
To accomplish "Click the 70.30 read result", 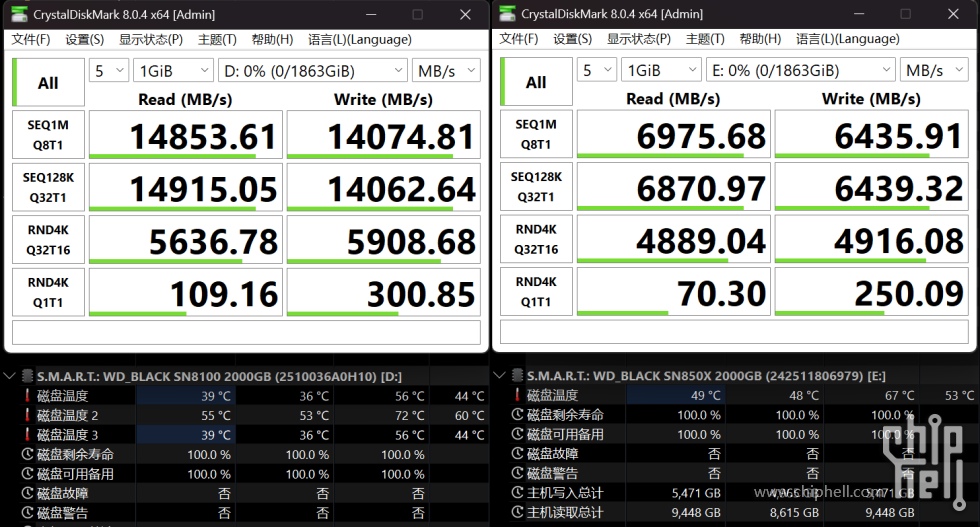I will (674, 292).
